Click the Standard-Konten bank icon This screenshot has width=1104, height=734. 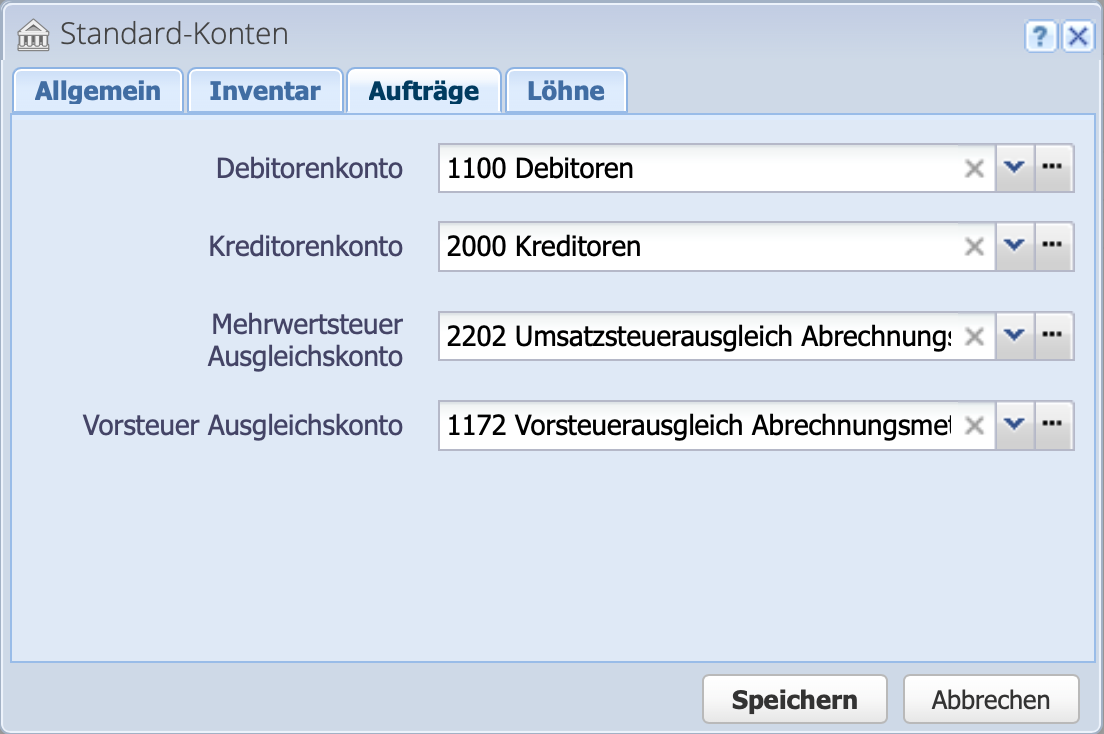pos(34,35)
